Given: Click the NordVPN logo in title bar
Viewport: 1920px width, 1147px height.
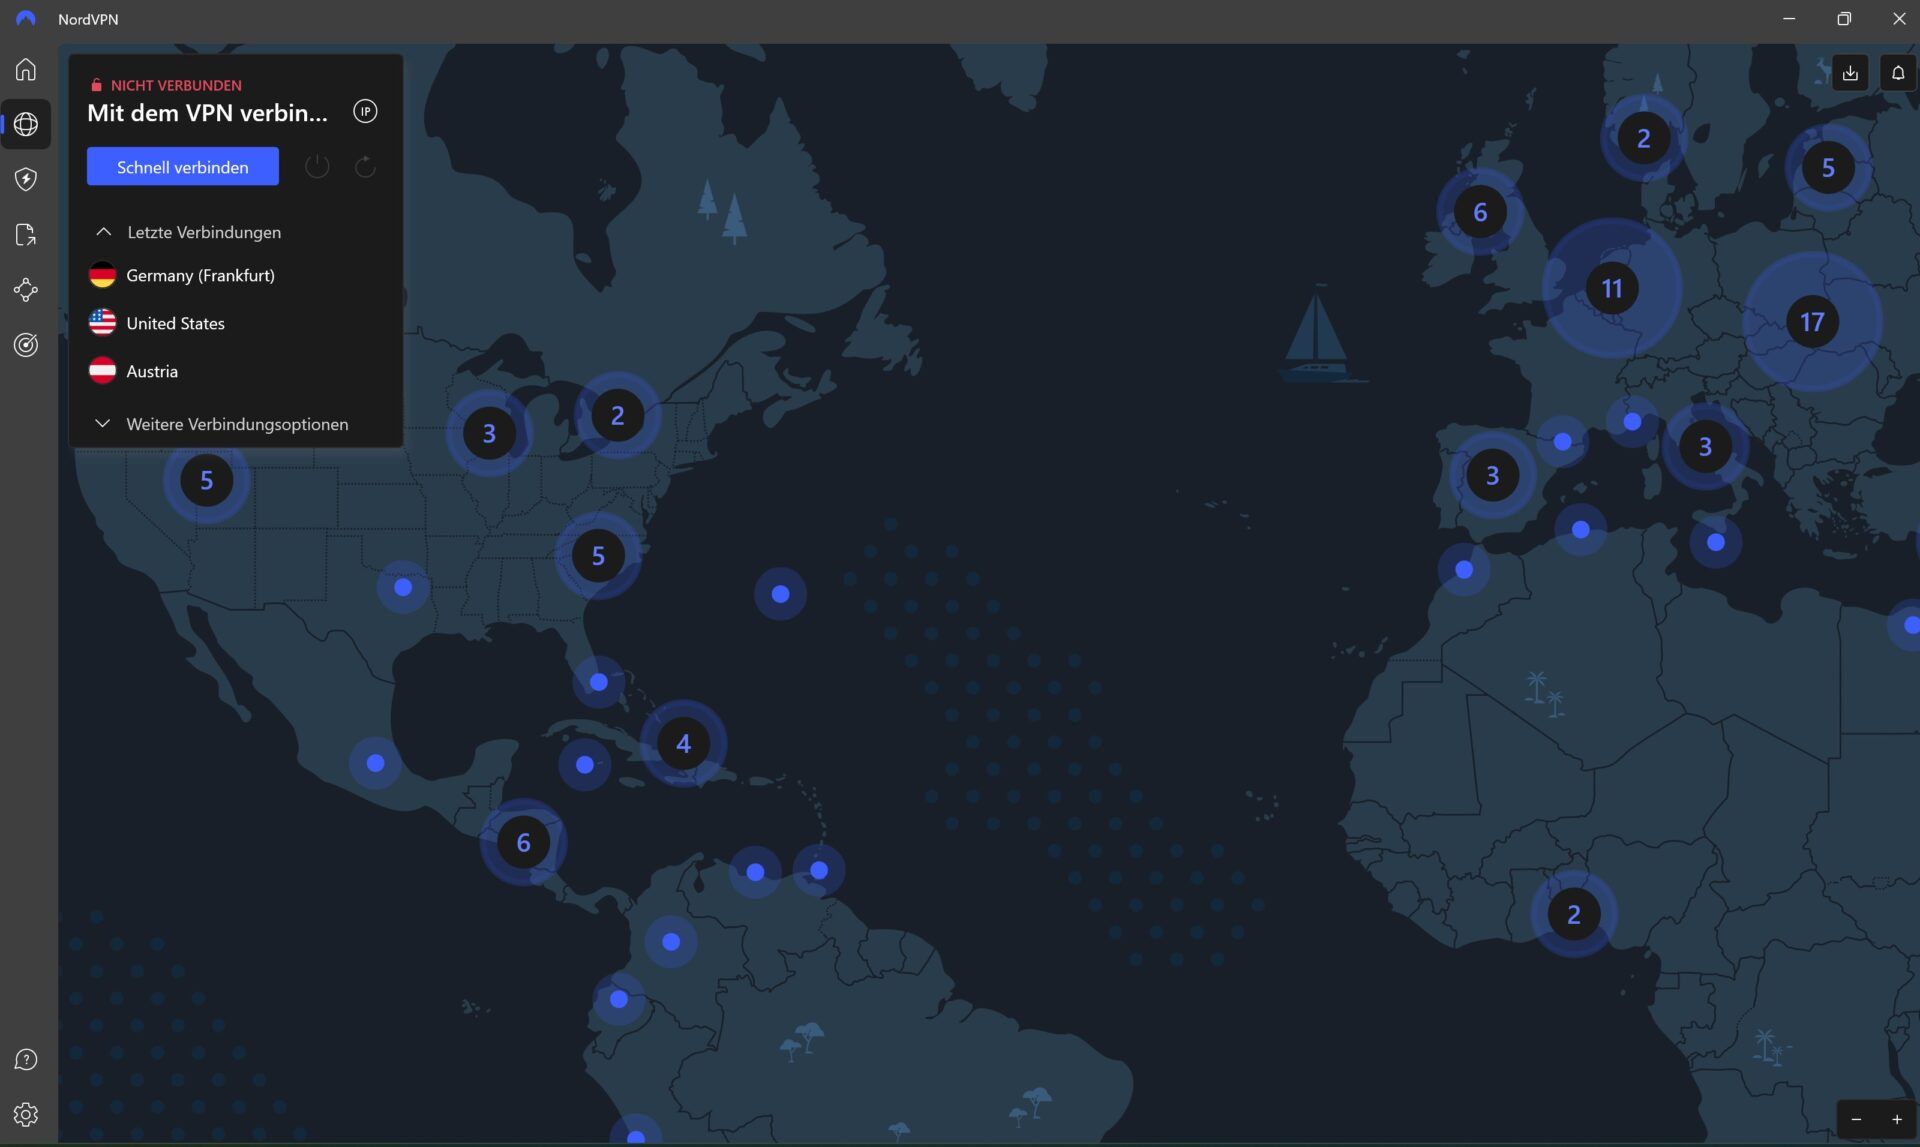Looking at the screenshot, I should (26, 19).
